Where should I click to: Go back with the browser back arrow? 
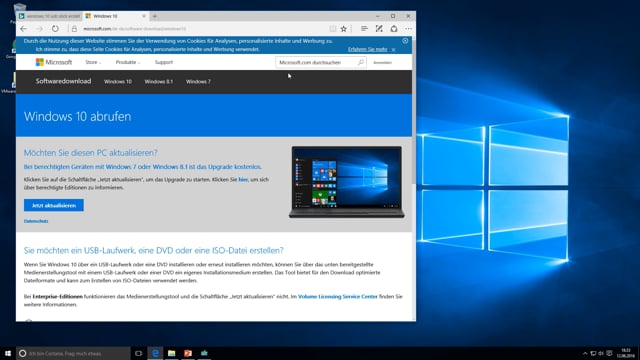(24, 29)
